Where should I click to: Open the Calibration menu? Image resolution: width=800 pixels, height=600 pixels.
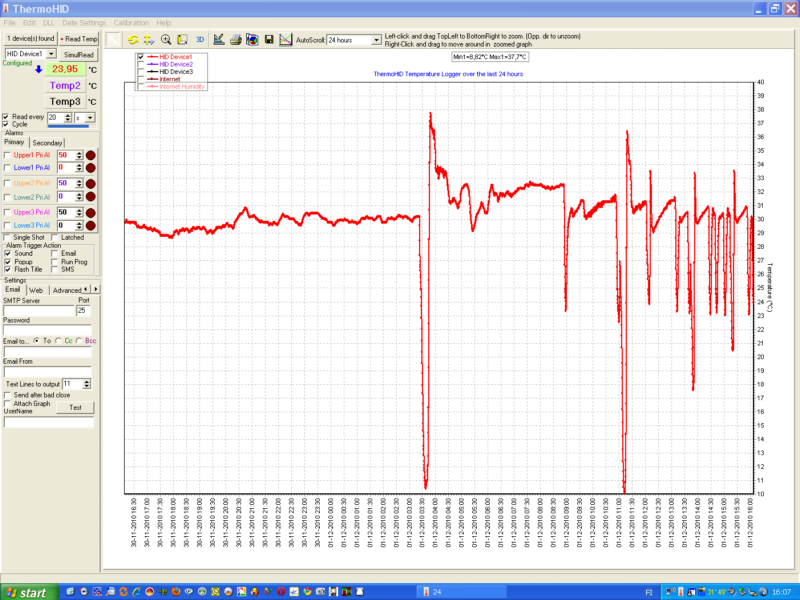point(130,22)
